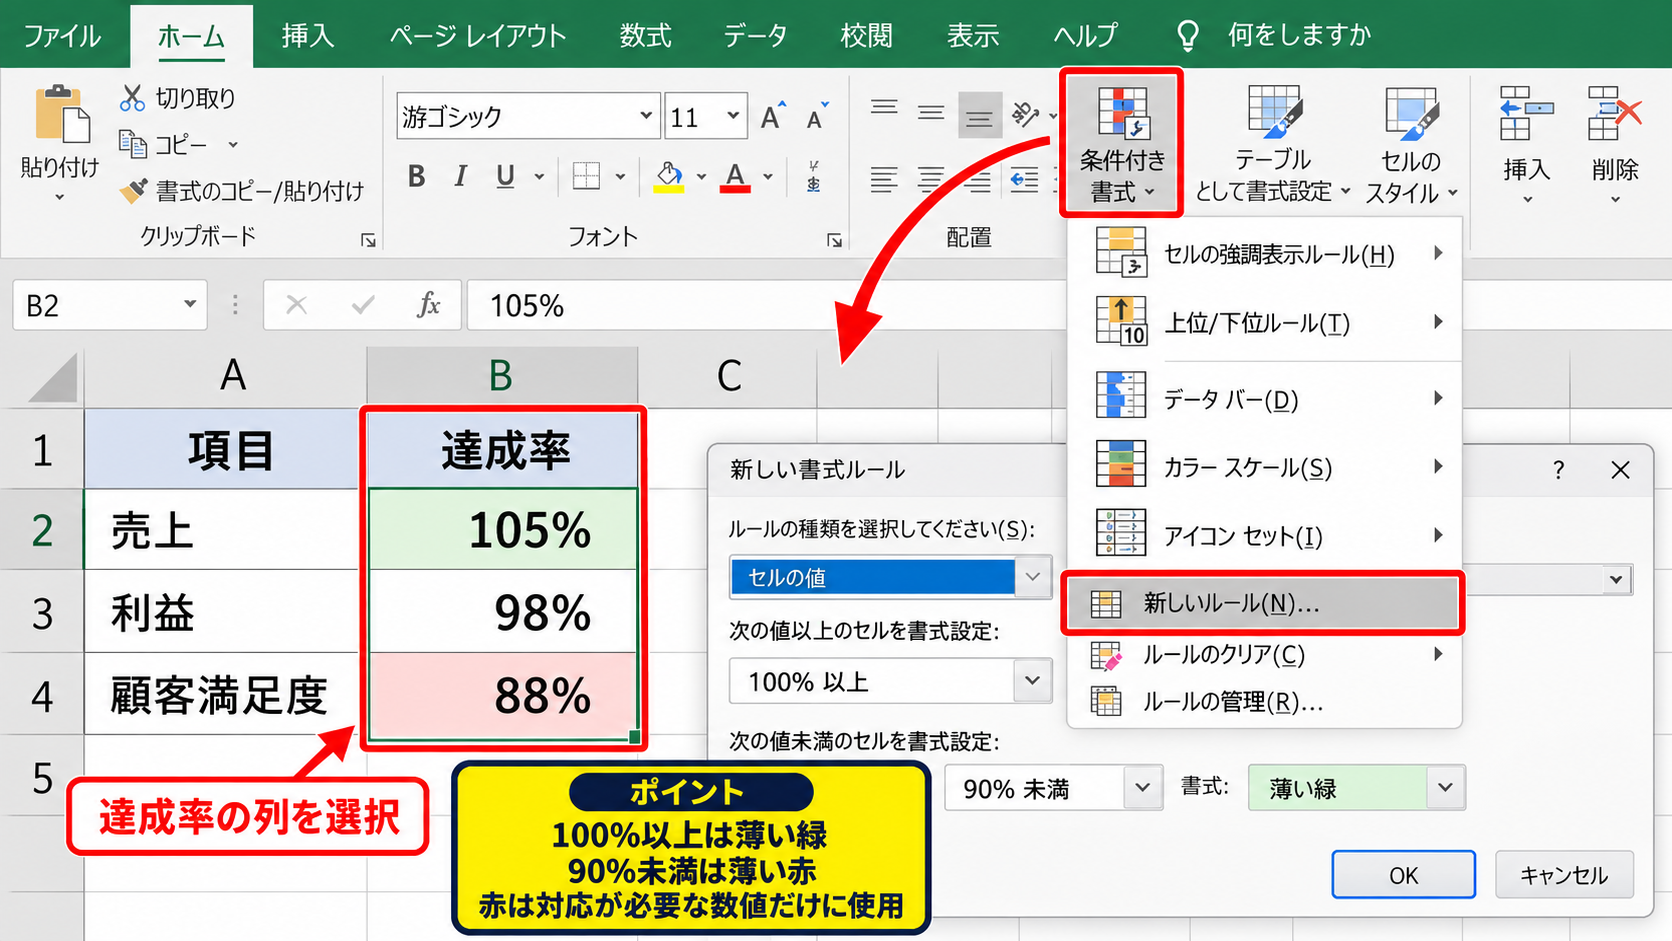The image size is (1672, 941).
Task: Click the Name Box showing B2
Action: (x=110, y=305)
